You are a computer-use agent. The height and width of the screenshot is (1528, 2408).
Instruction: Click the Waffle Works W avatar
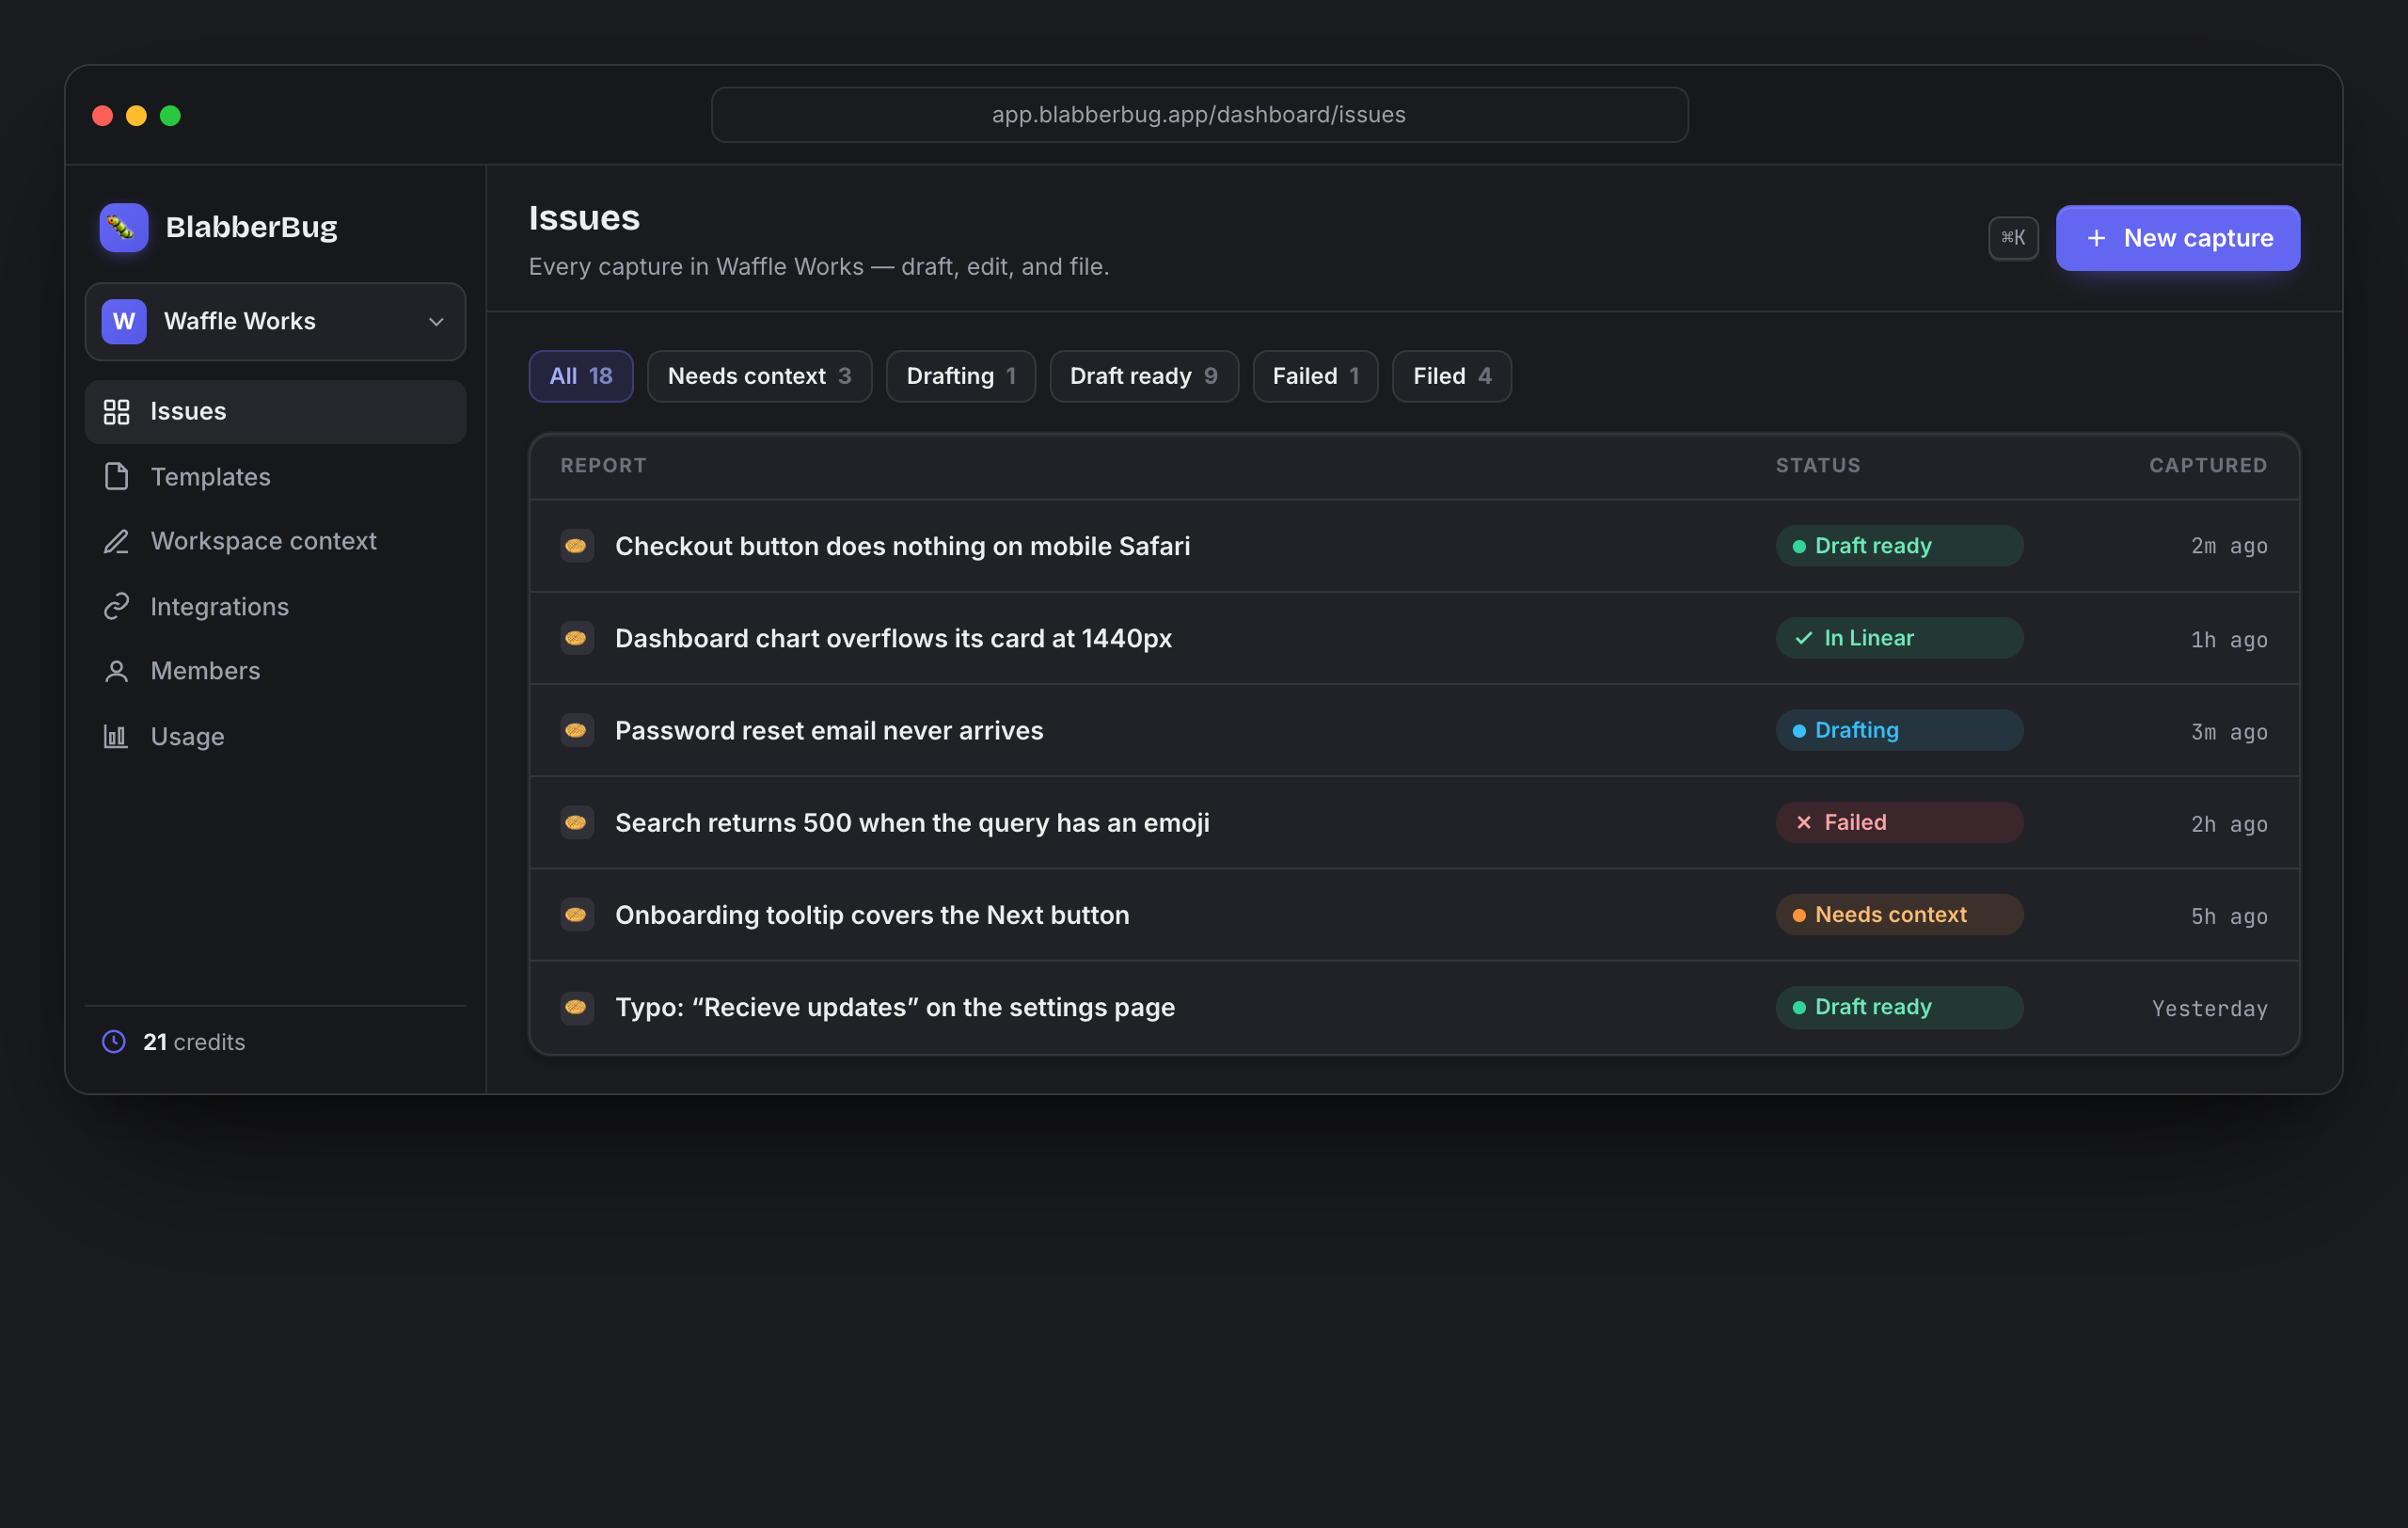(123, 321)
